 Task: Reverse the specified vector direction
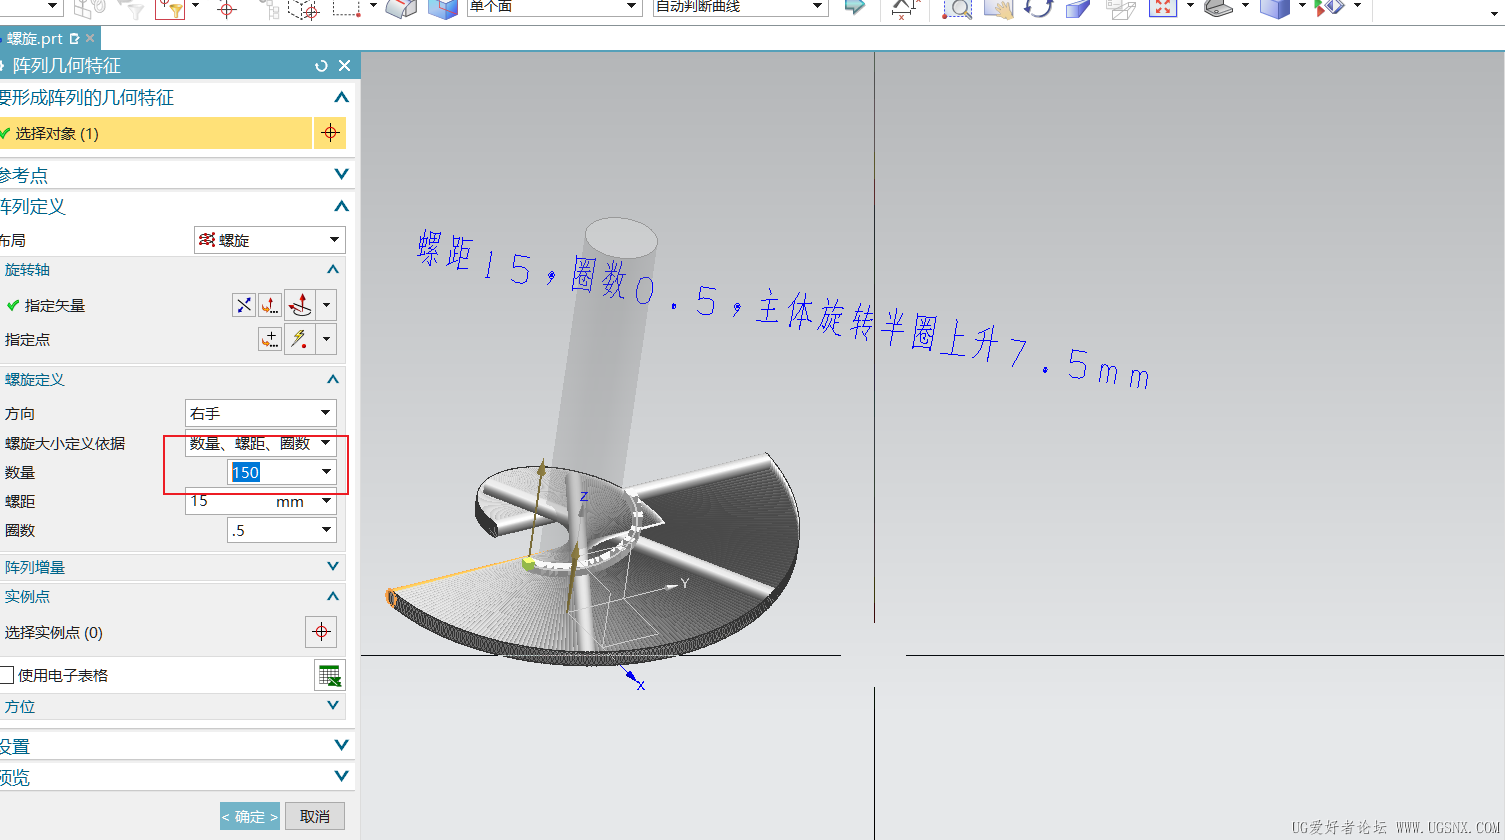click(x=244, y=305)
